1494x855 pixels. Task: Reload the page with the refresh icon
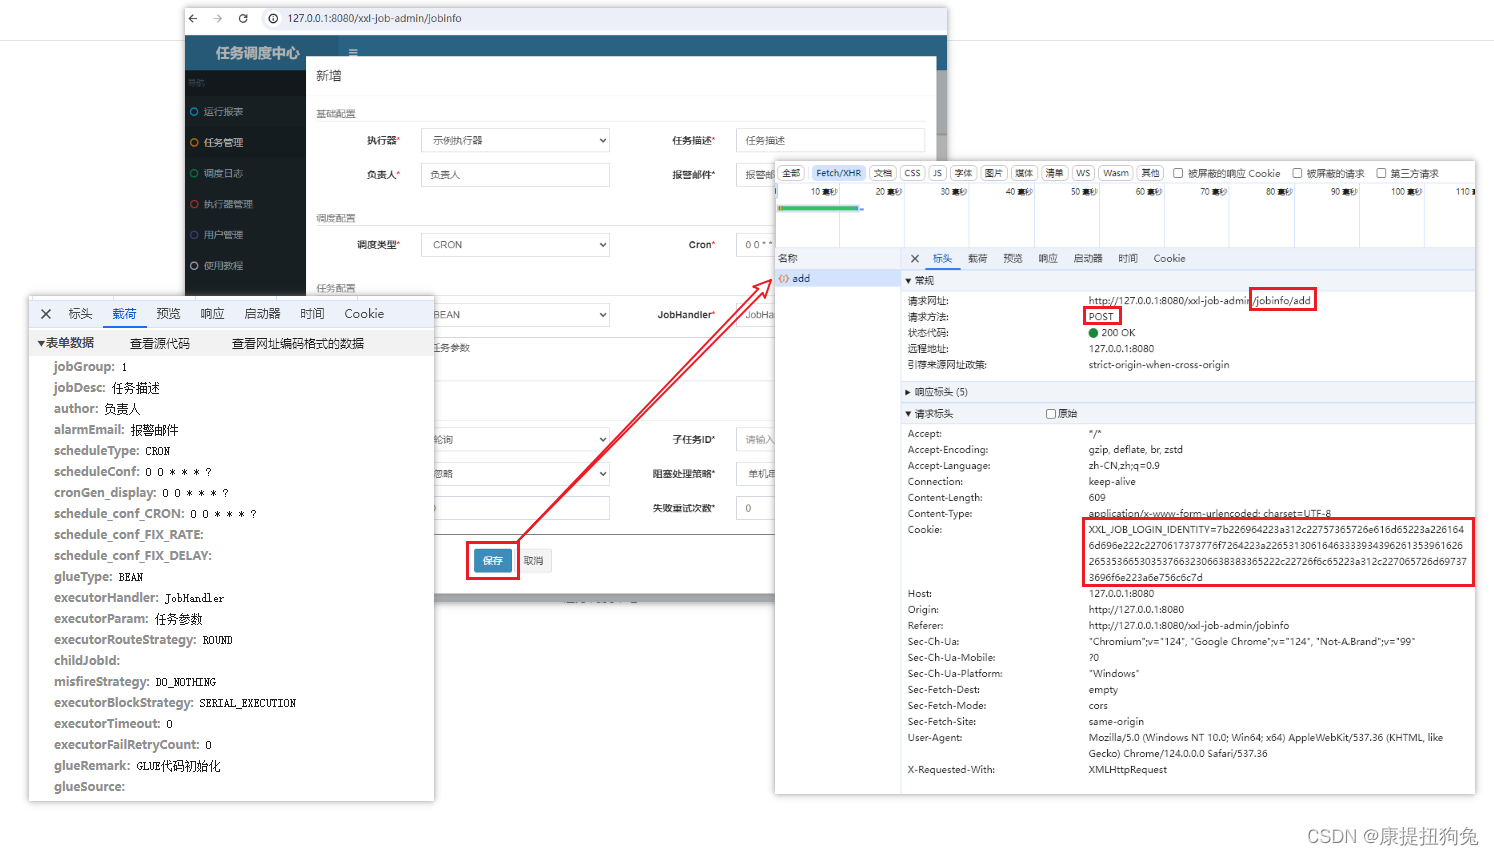tap(243, 18)
